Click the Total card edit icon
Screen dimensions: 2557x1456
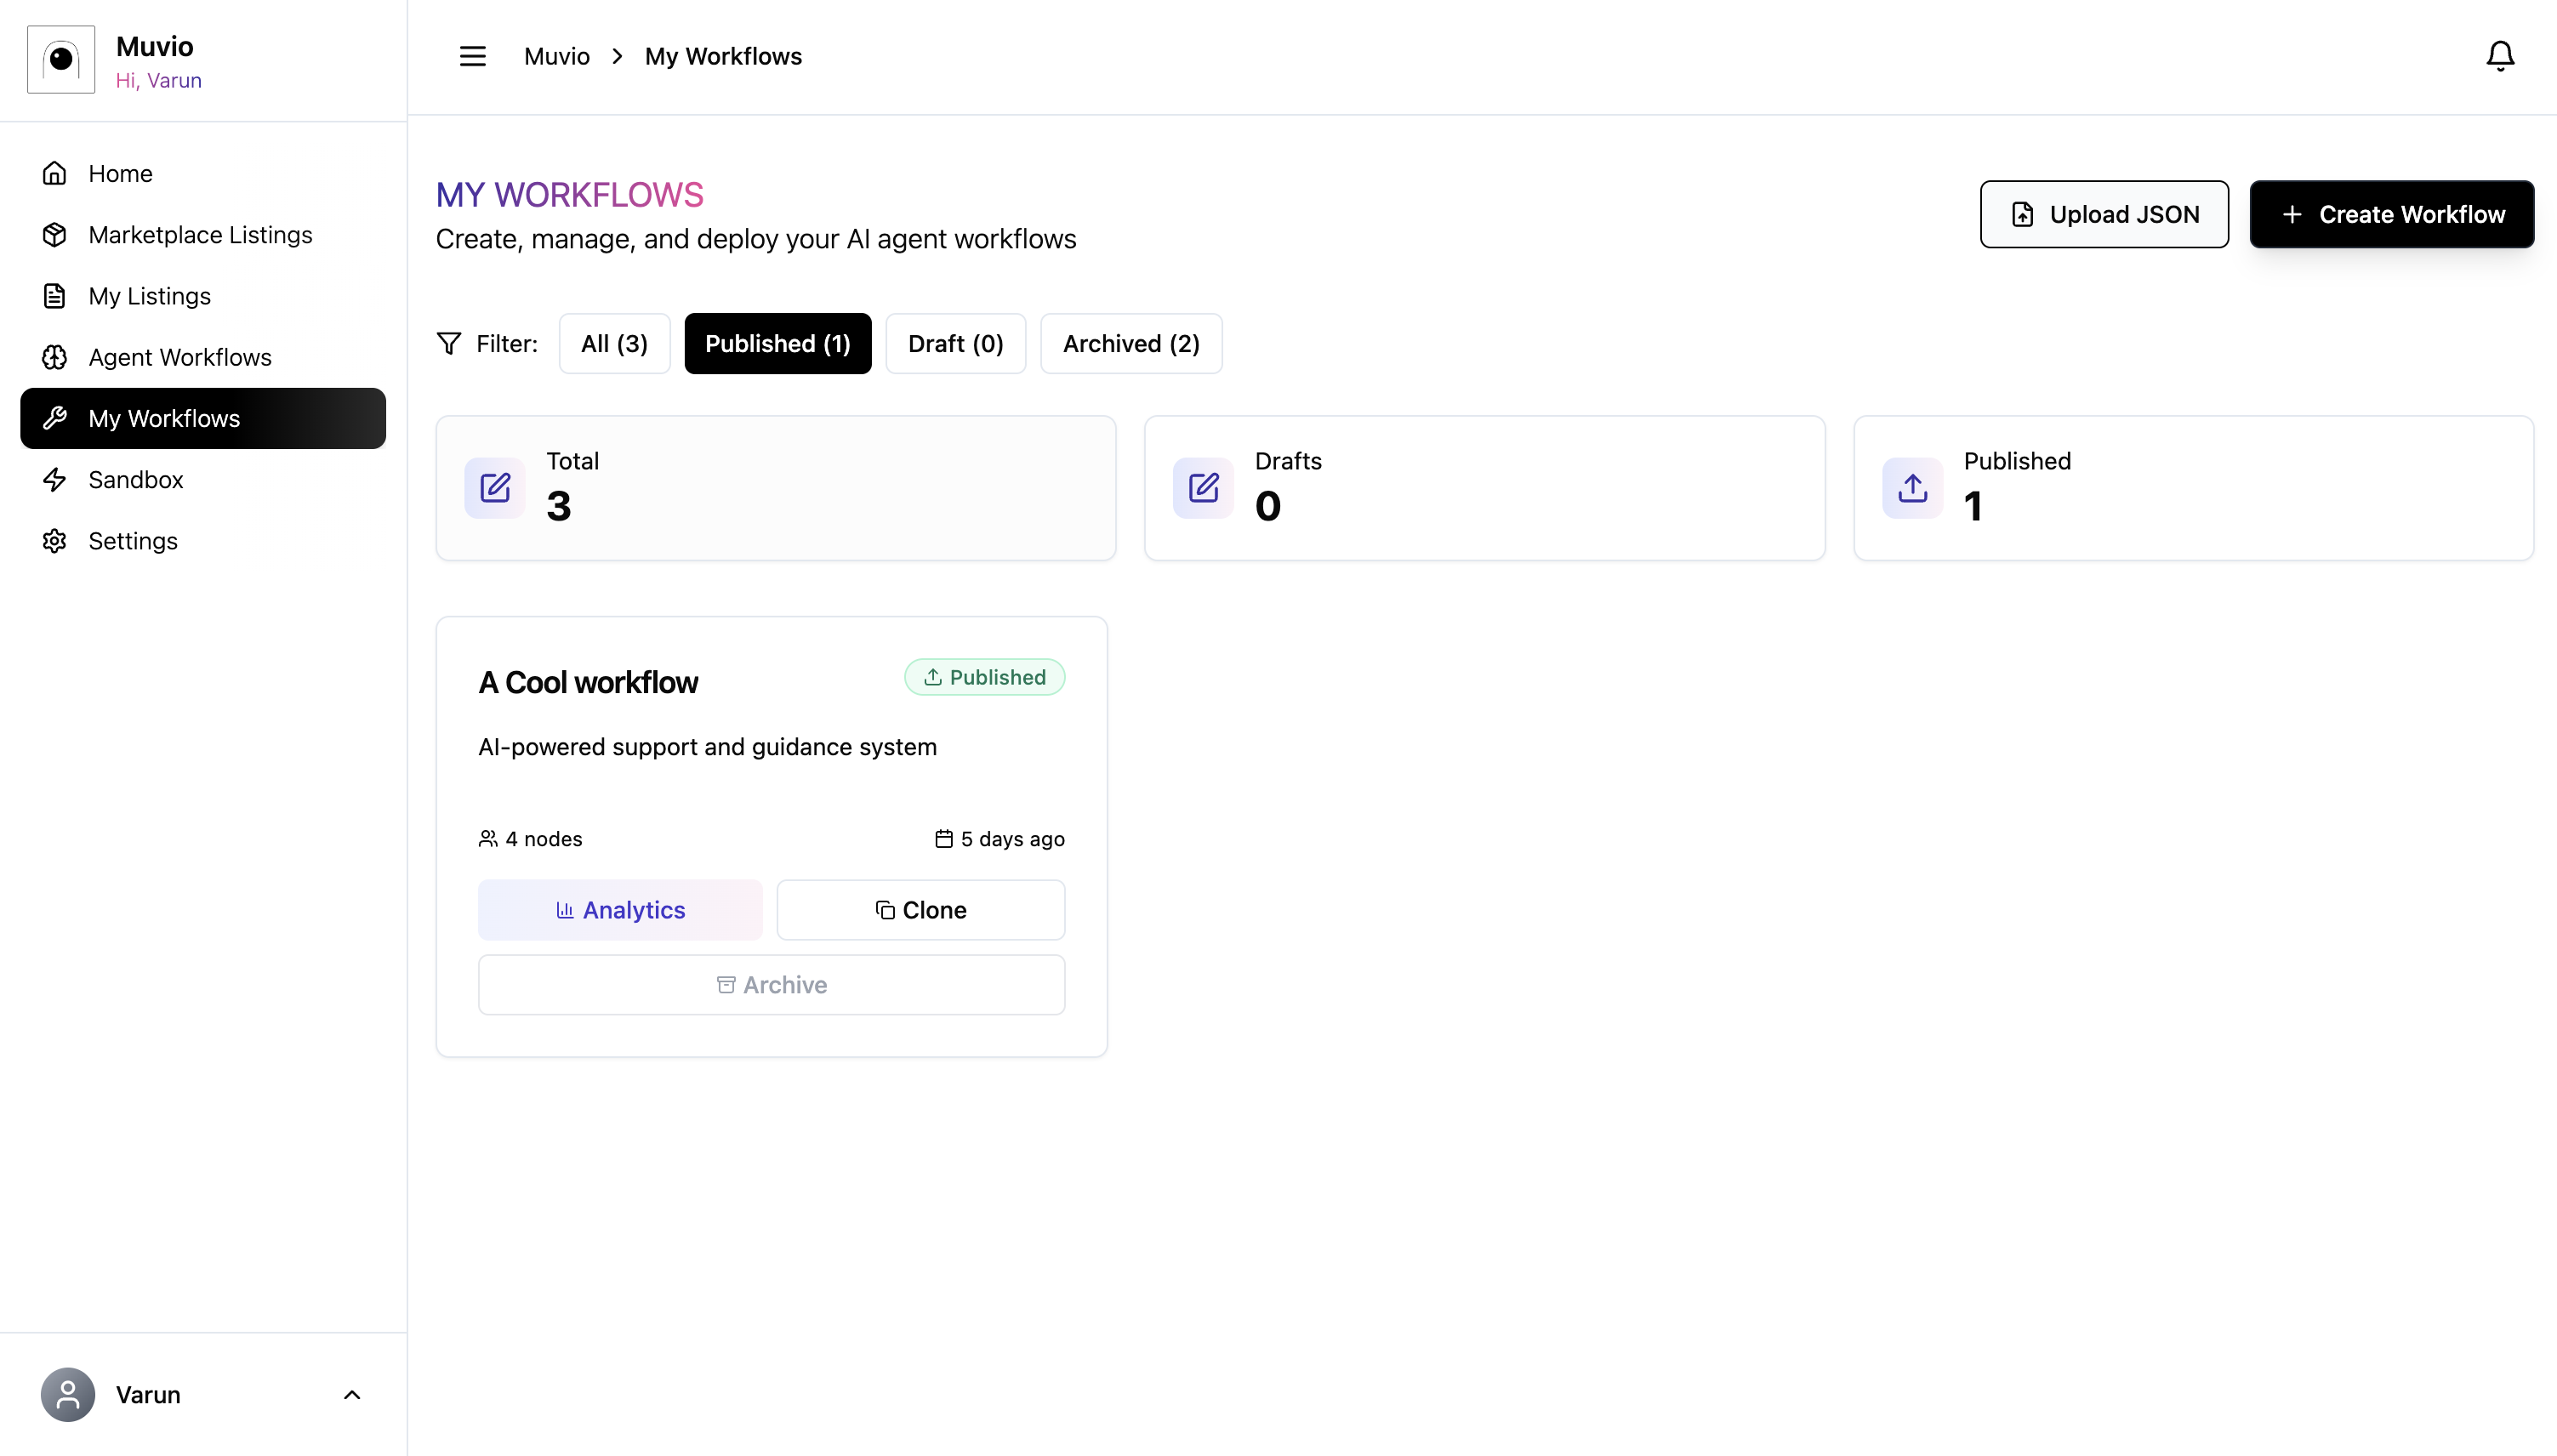pyautogui.click(x=495, y=488)
